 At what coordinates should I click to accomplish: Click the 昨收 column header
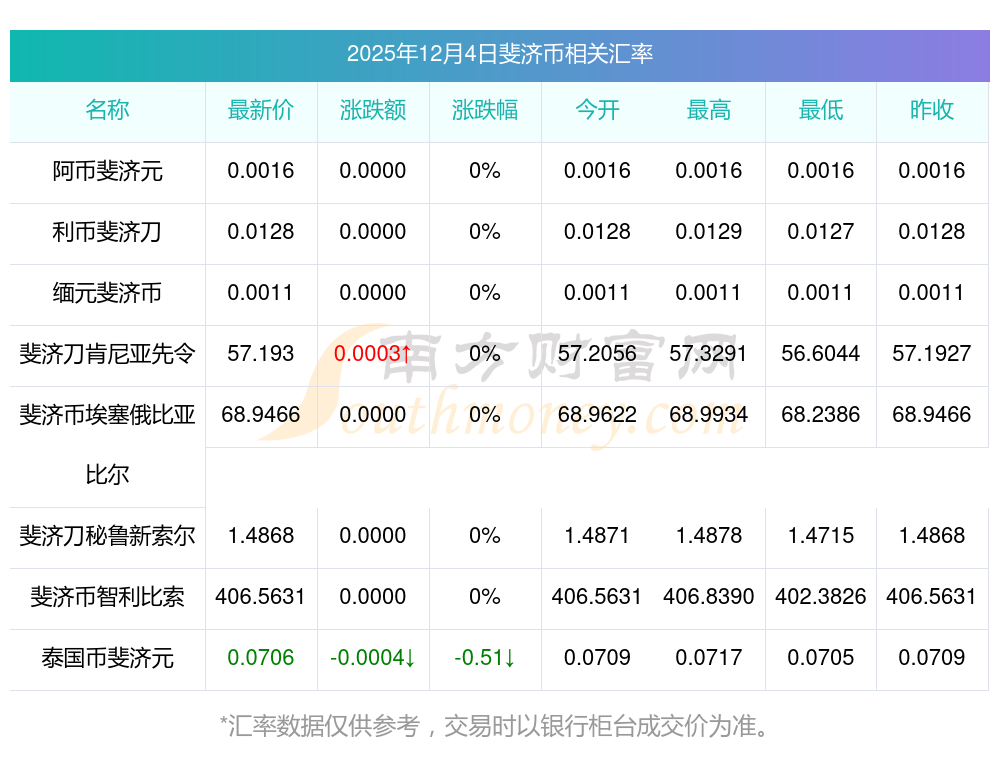tap(932, 110)
